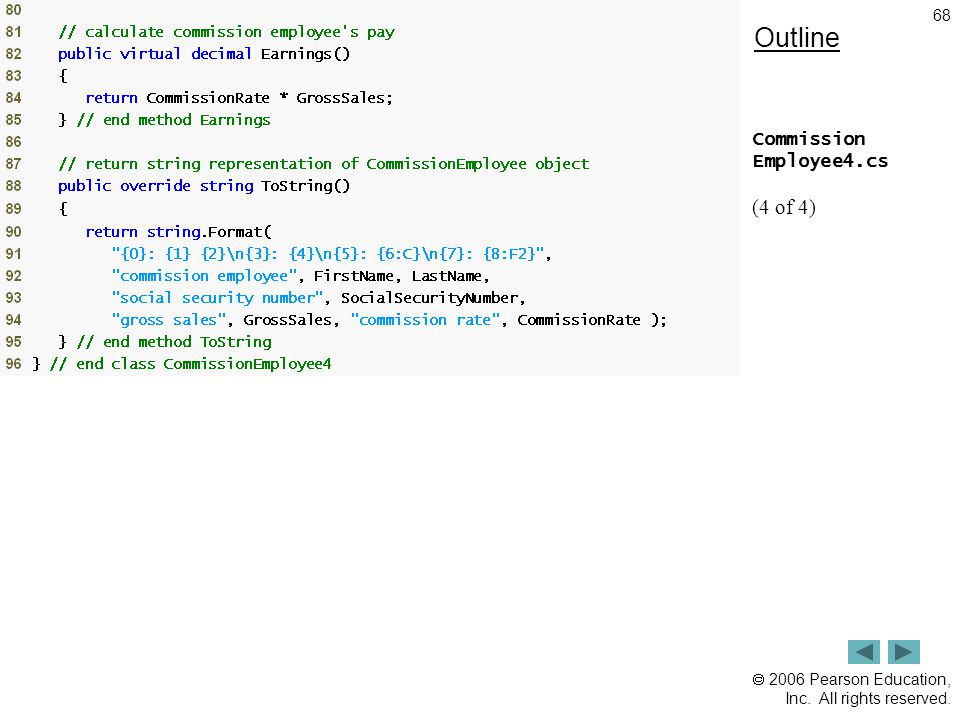Click FirstName argument on line 92
Screen dimensions: 960x720
(x=353, y=276)
